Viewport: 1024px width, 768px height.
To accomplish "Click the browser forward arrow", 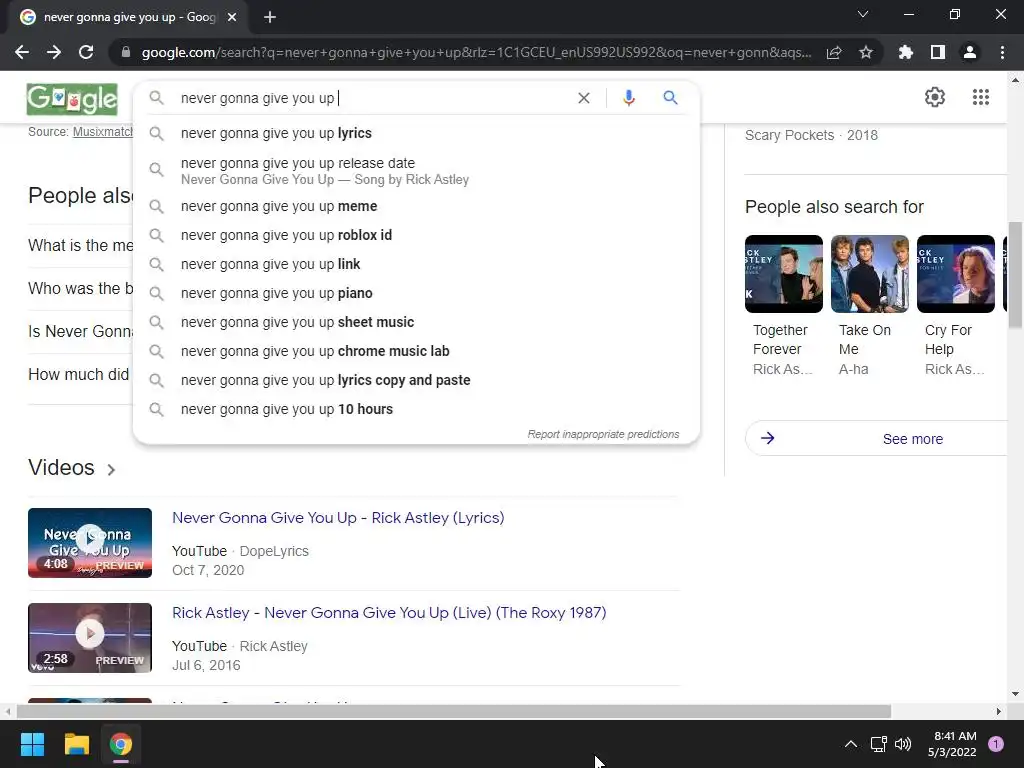I will pos(54,52).
